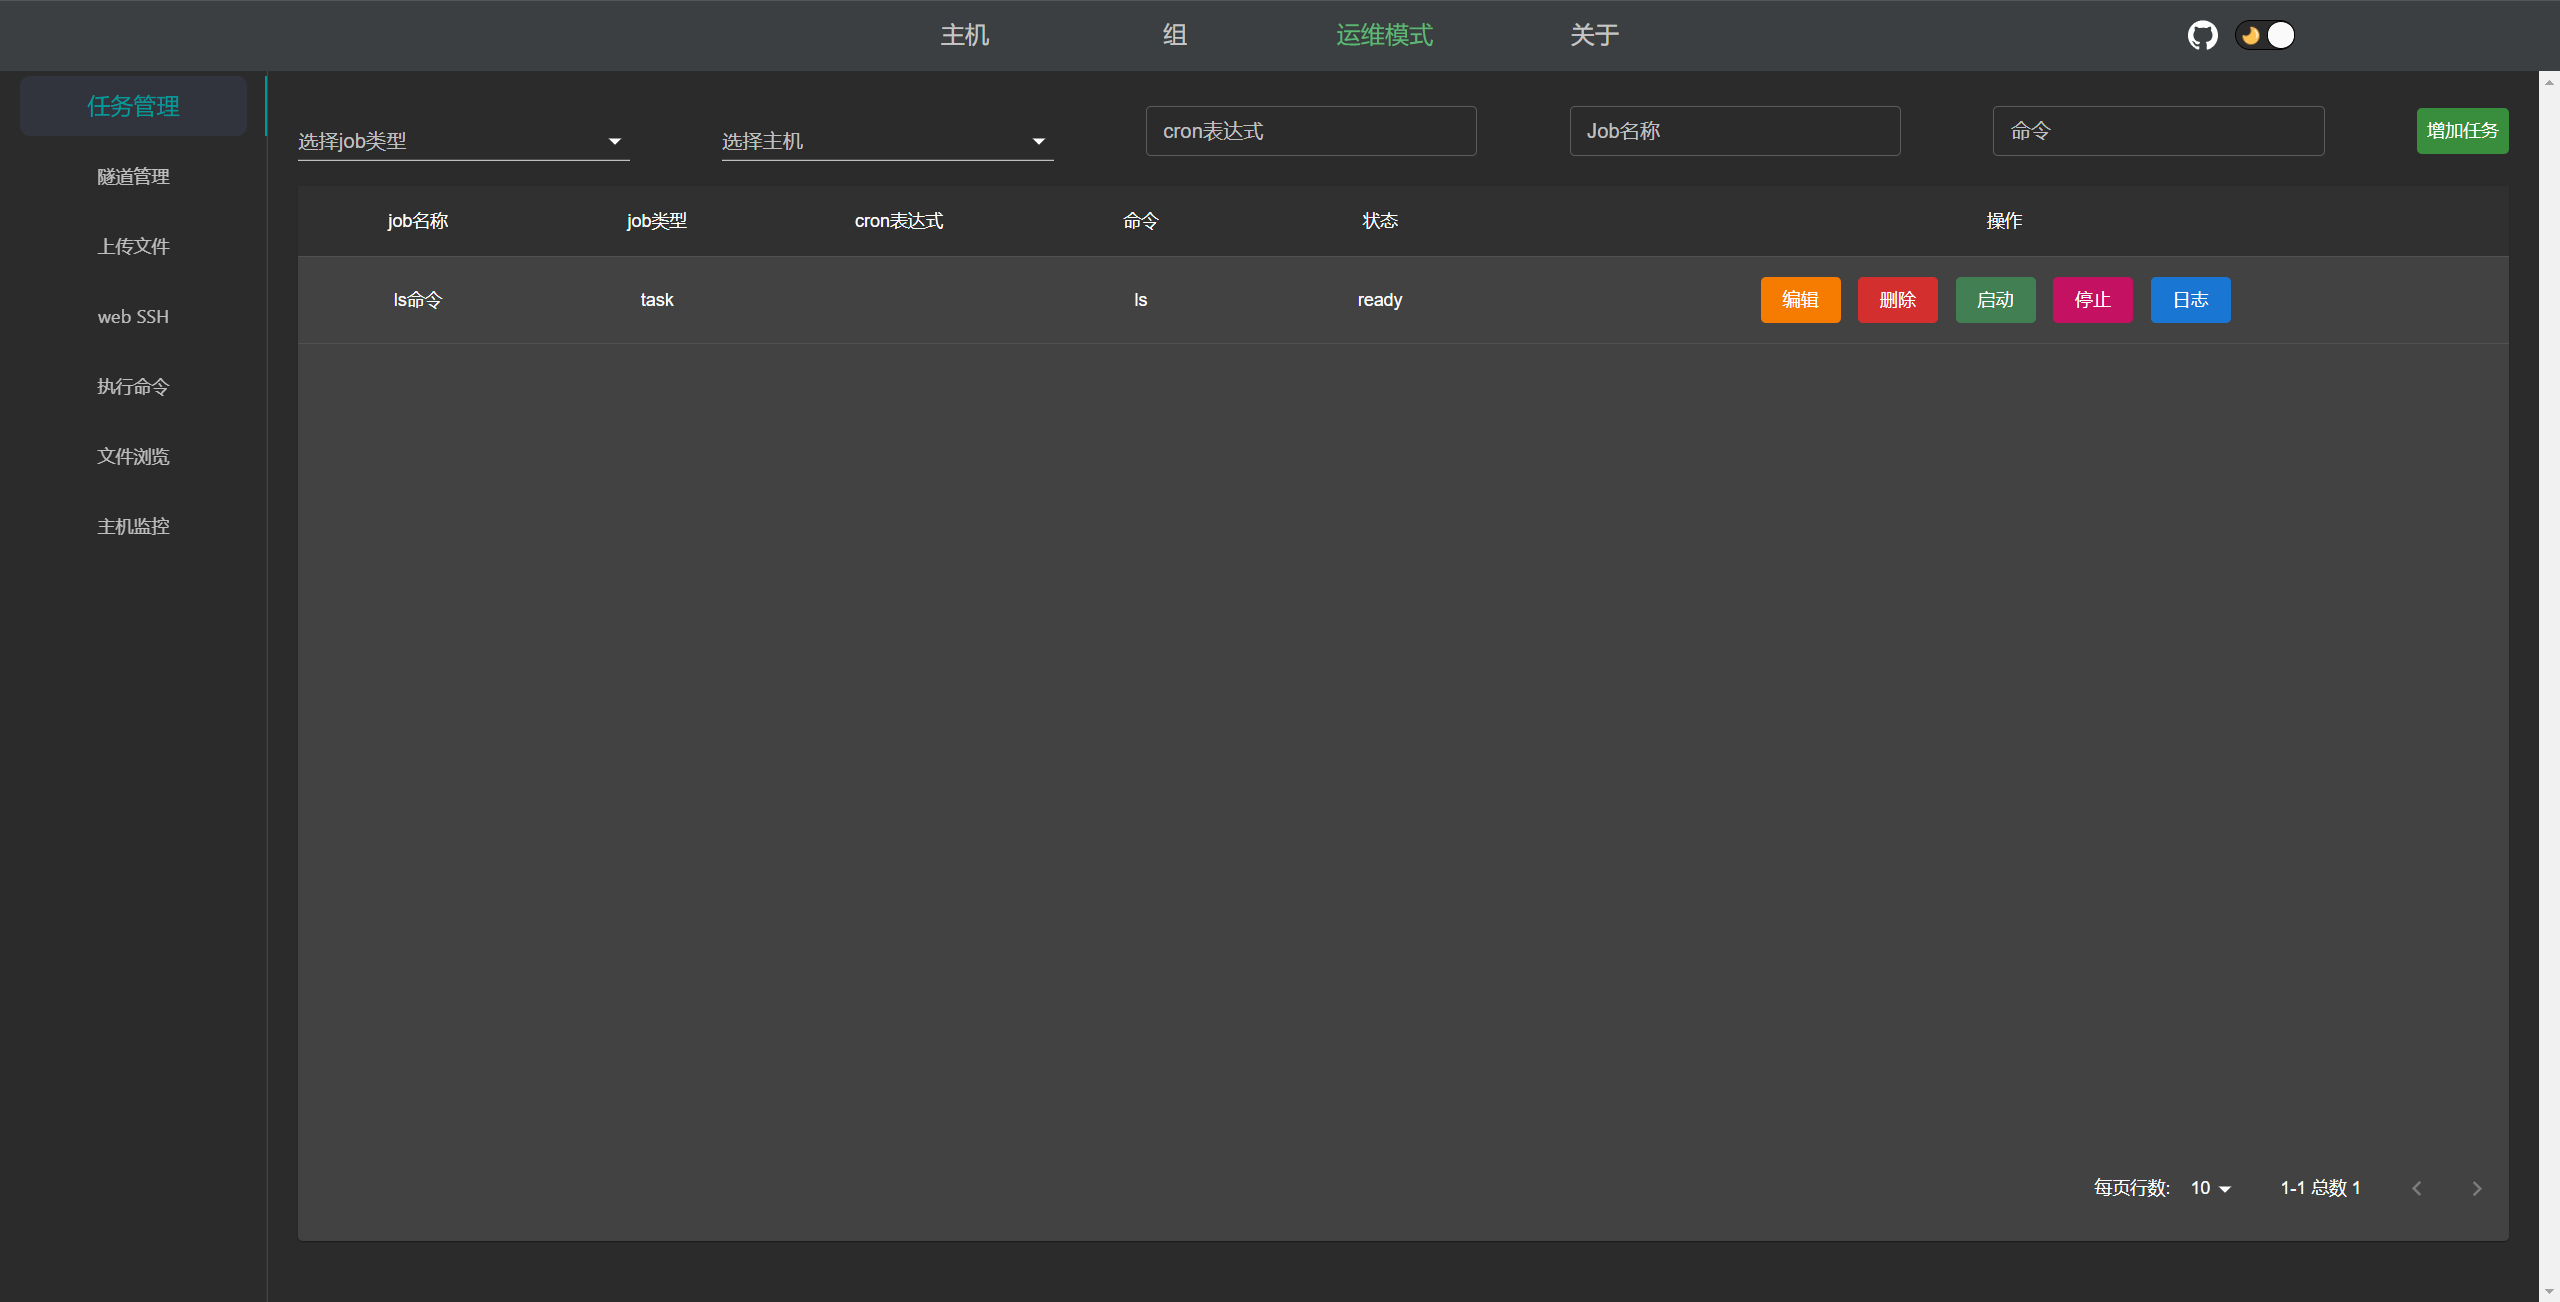Toggle the dark mode switch
2560x1302 pixels.
pos(2265,36)
